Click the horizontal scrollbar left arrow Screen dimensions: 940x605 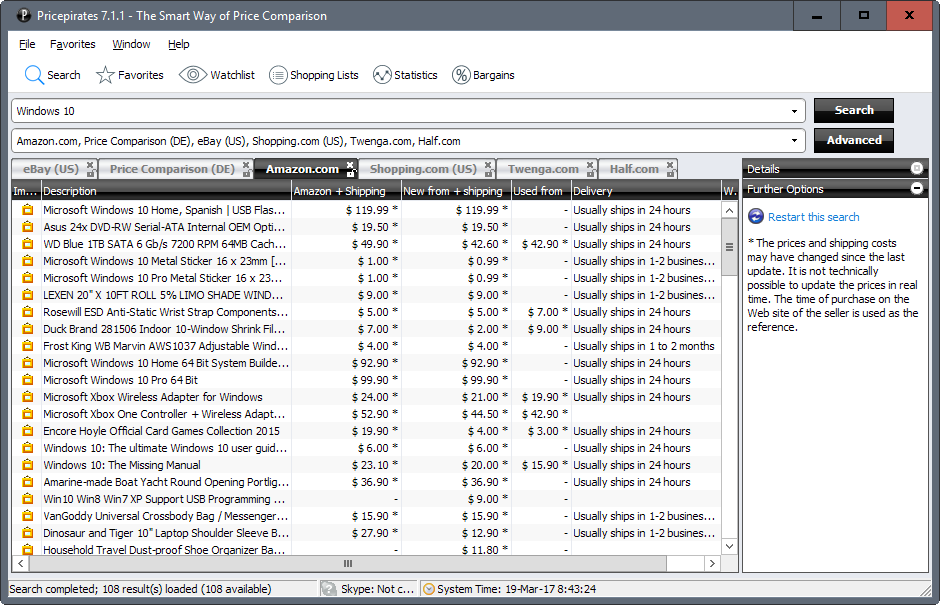20,563
